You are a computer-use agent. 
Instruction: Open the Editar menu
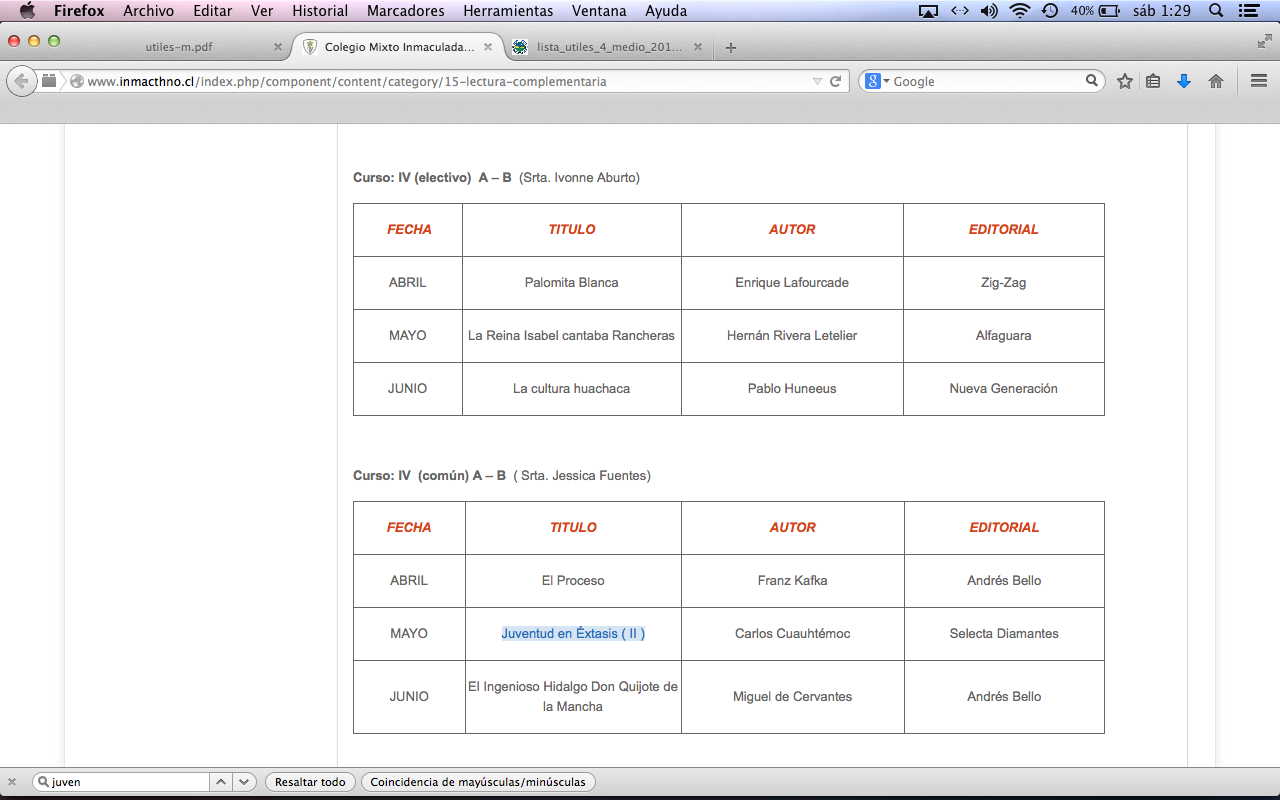(212, 11)
